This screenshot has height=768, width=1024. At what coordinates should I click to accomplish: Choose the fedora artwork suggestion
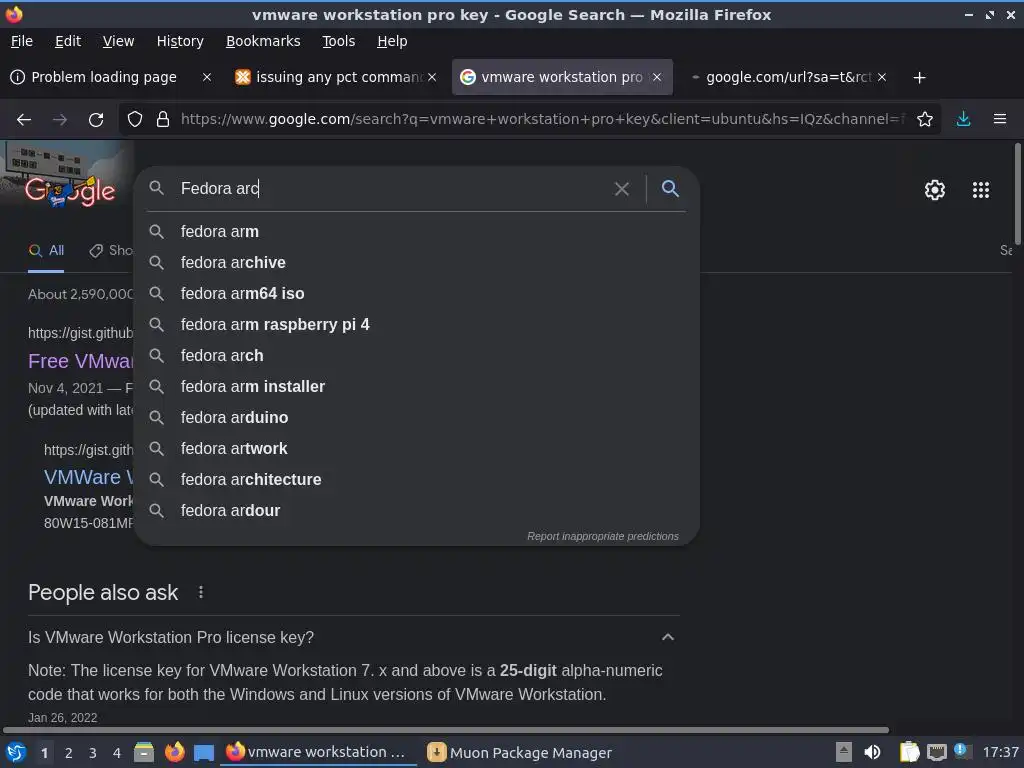pos(416,449)
